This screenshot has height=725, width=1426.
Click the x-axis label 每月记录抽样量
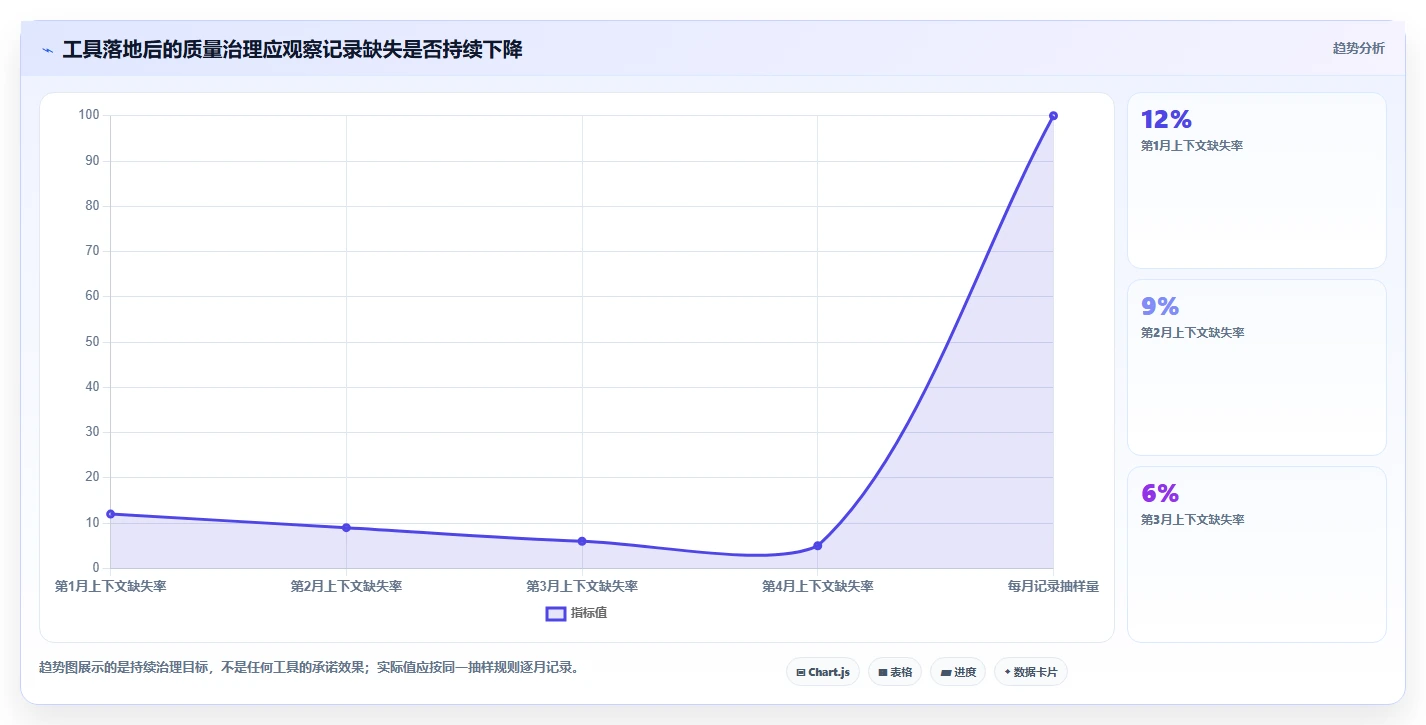(1053, 586)
